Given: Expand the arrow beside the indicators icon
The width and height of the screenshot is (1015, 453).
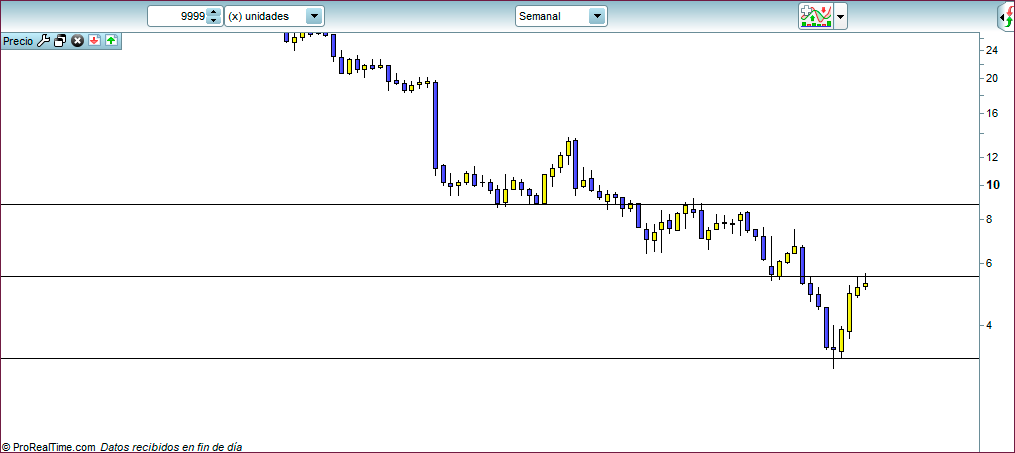Looking at the screenshot, I should pos(841,17).
